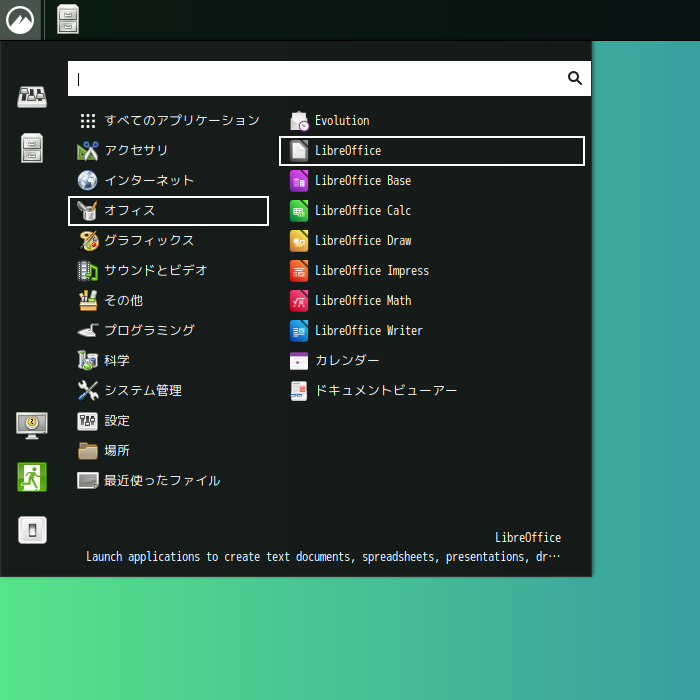The height and width of the screenshot is (700, 700).
Task: Open ドキュメントビューアー document viewer
Action: click(385, 391)
